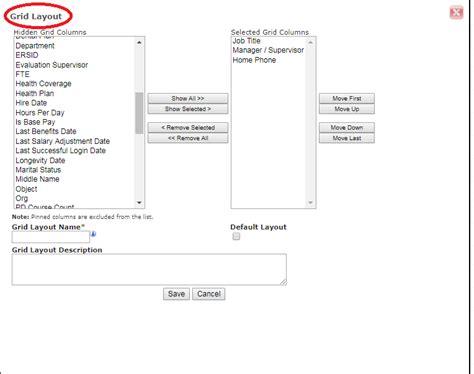Image resolution: width=474 pixels, height=374 pixels.
Task: Select Last Successful Login Date column
Action: (x=61, y=151)
